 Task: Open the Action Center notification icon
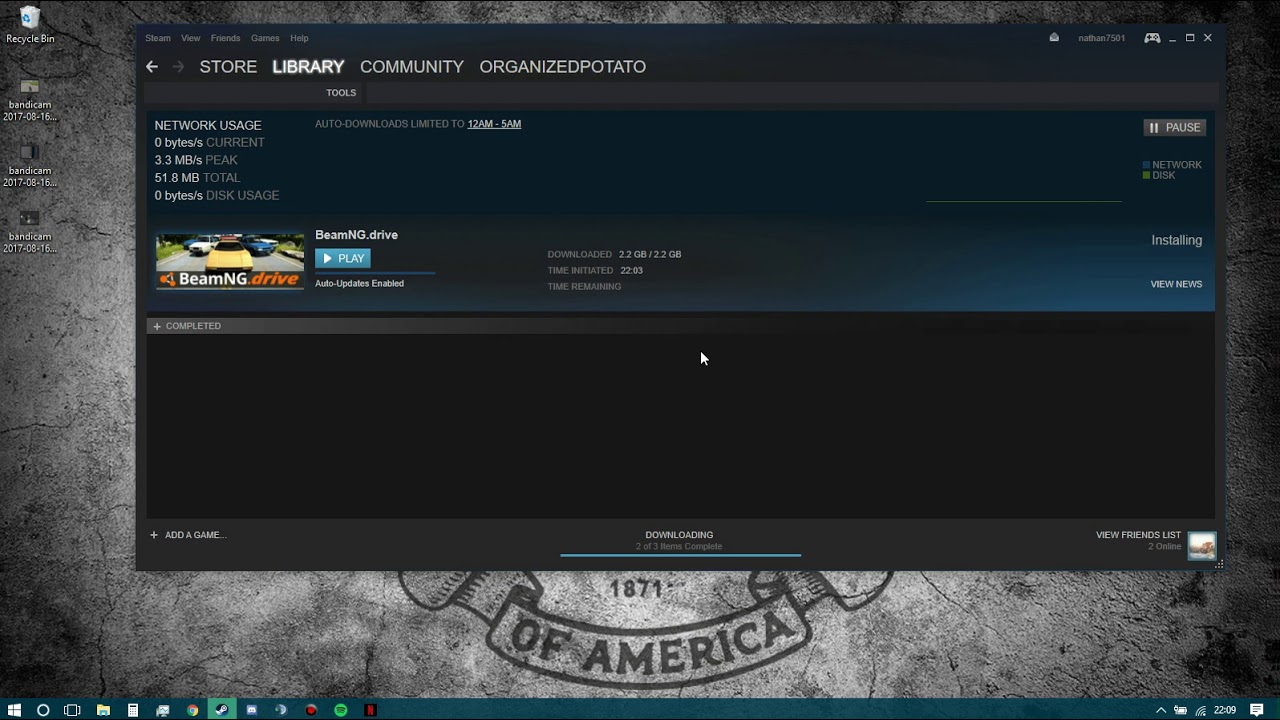[1257, 710]
